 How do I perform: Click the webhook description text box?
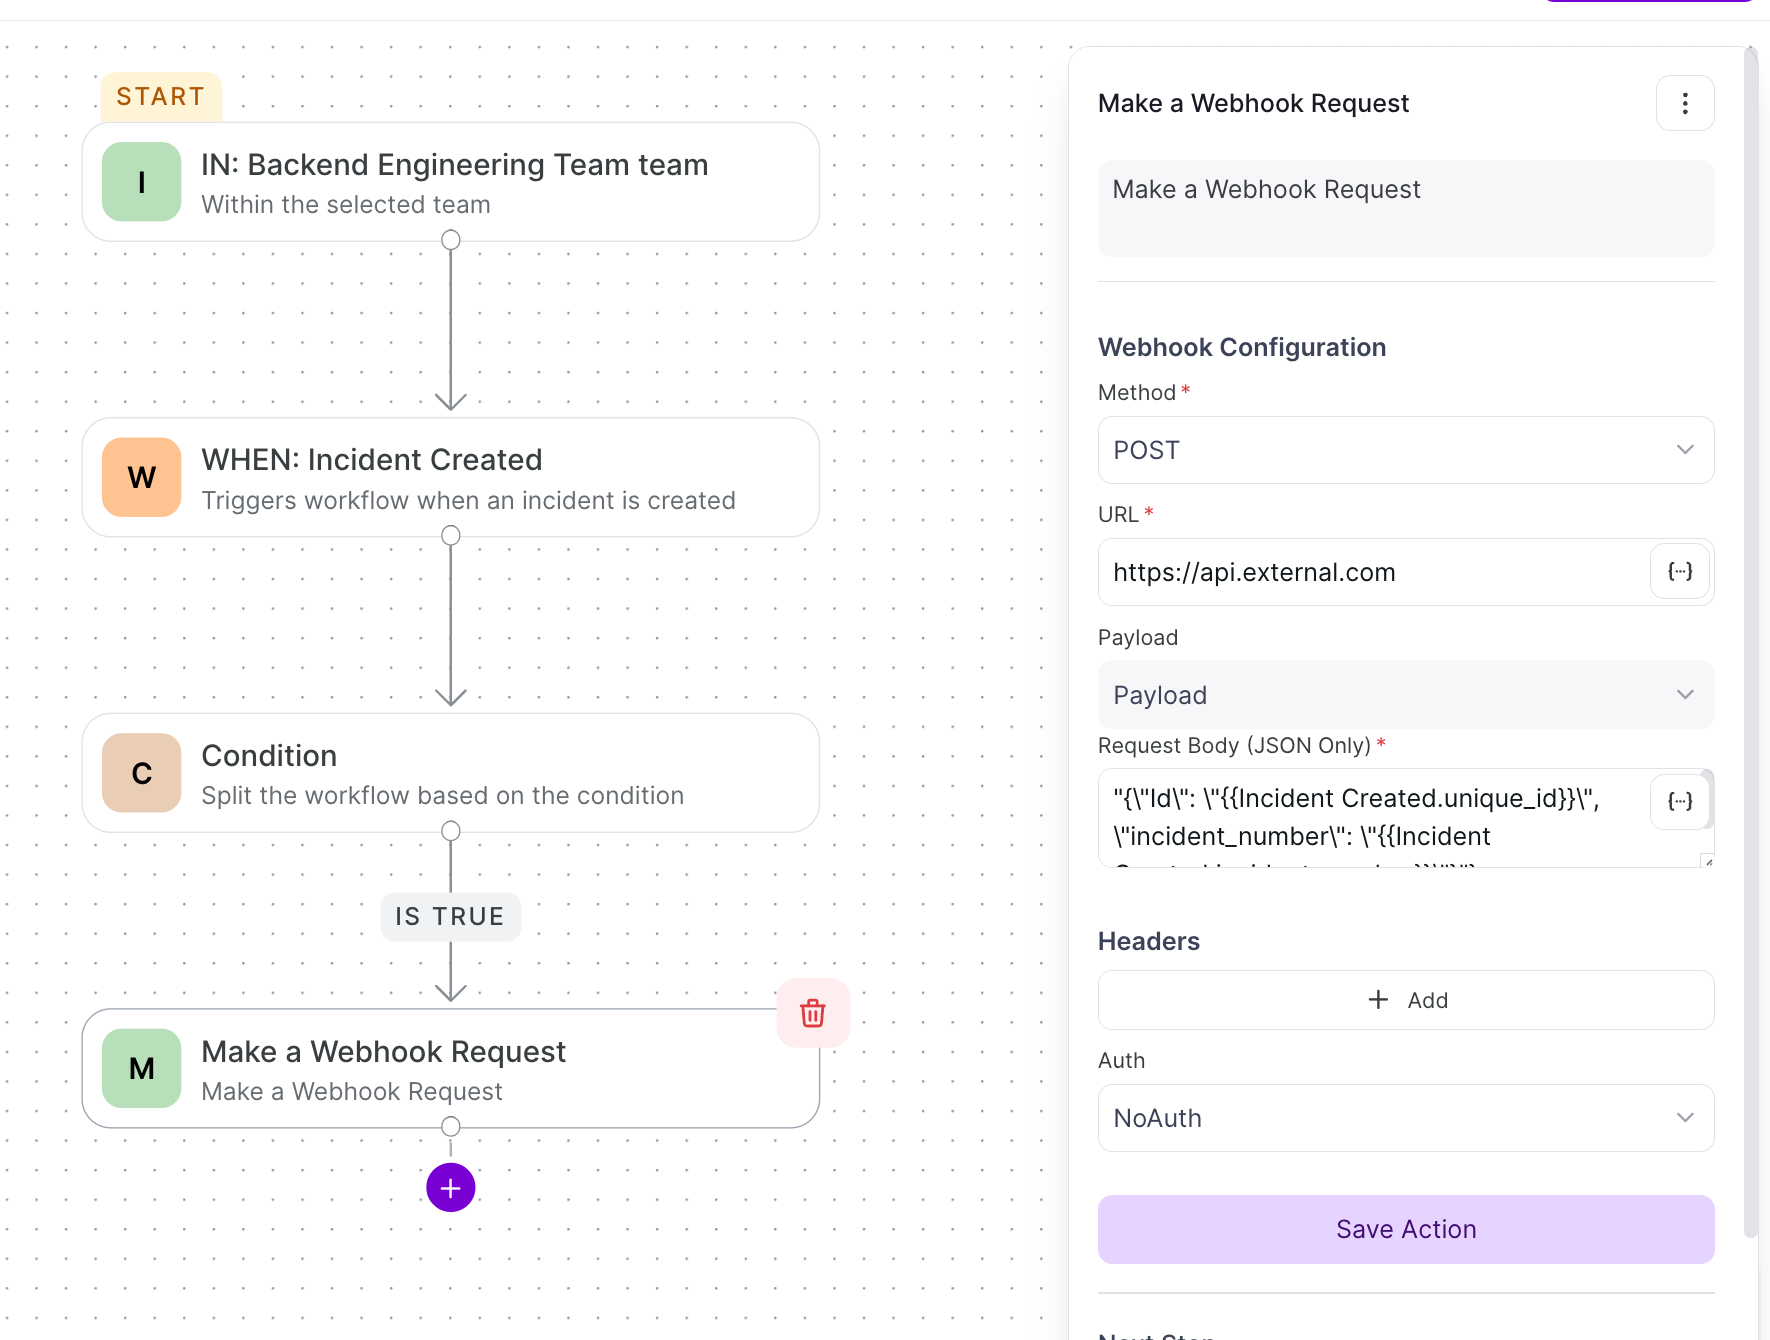[x=1406, y=208]
